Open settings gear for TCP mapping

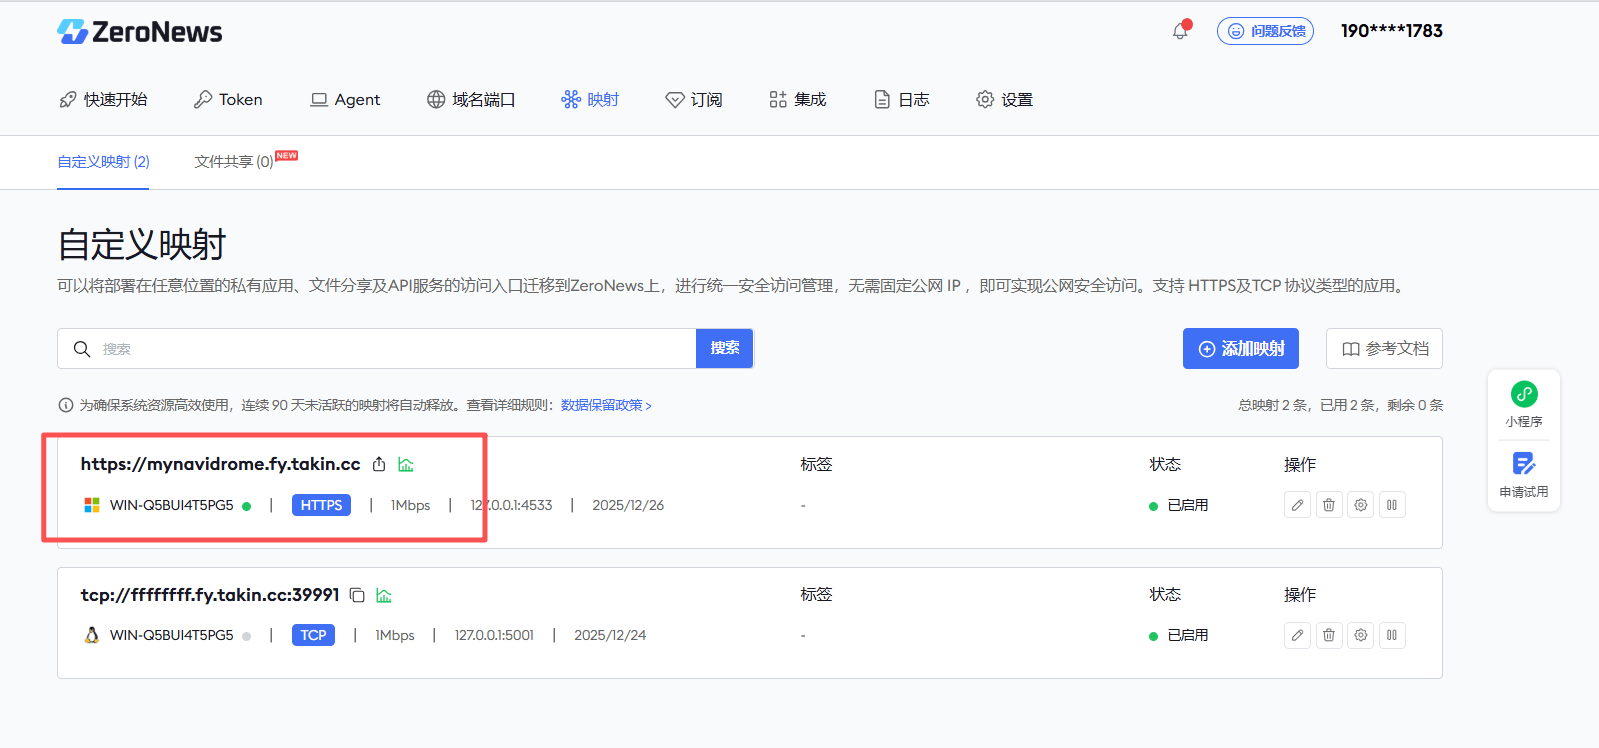pyautogui.click(x=1361, y=635)
